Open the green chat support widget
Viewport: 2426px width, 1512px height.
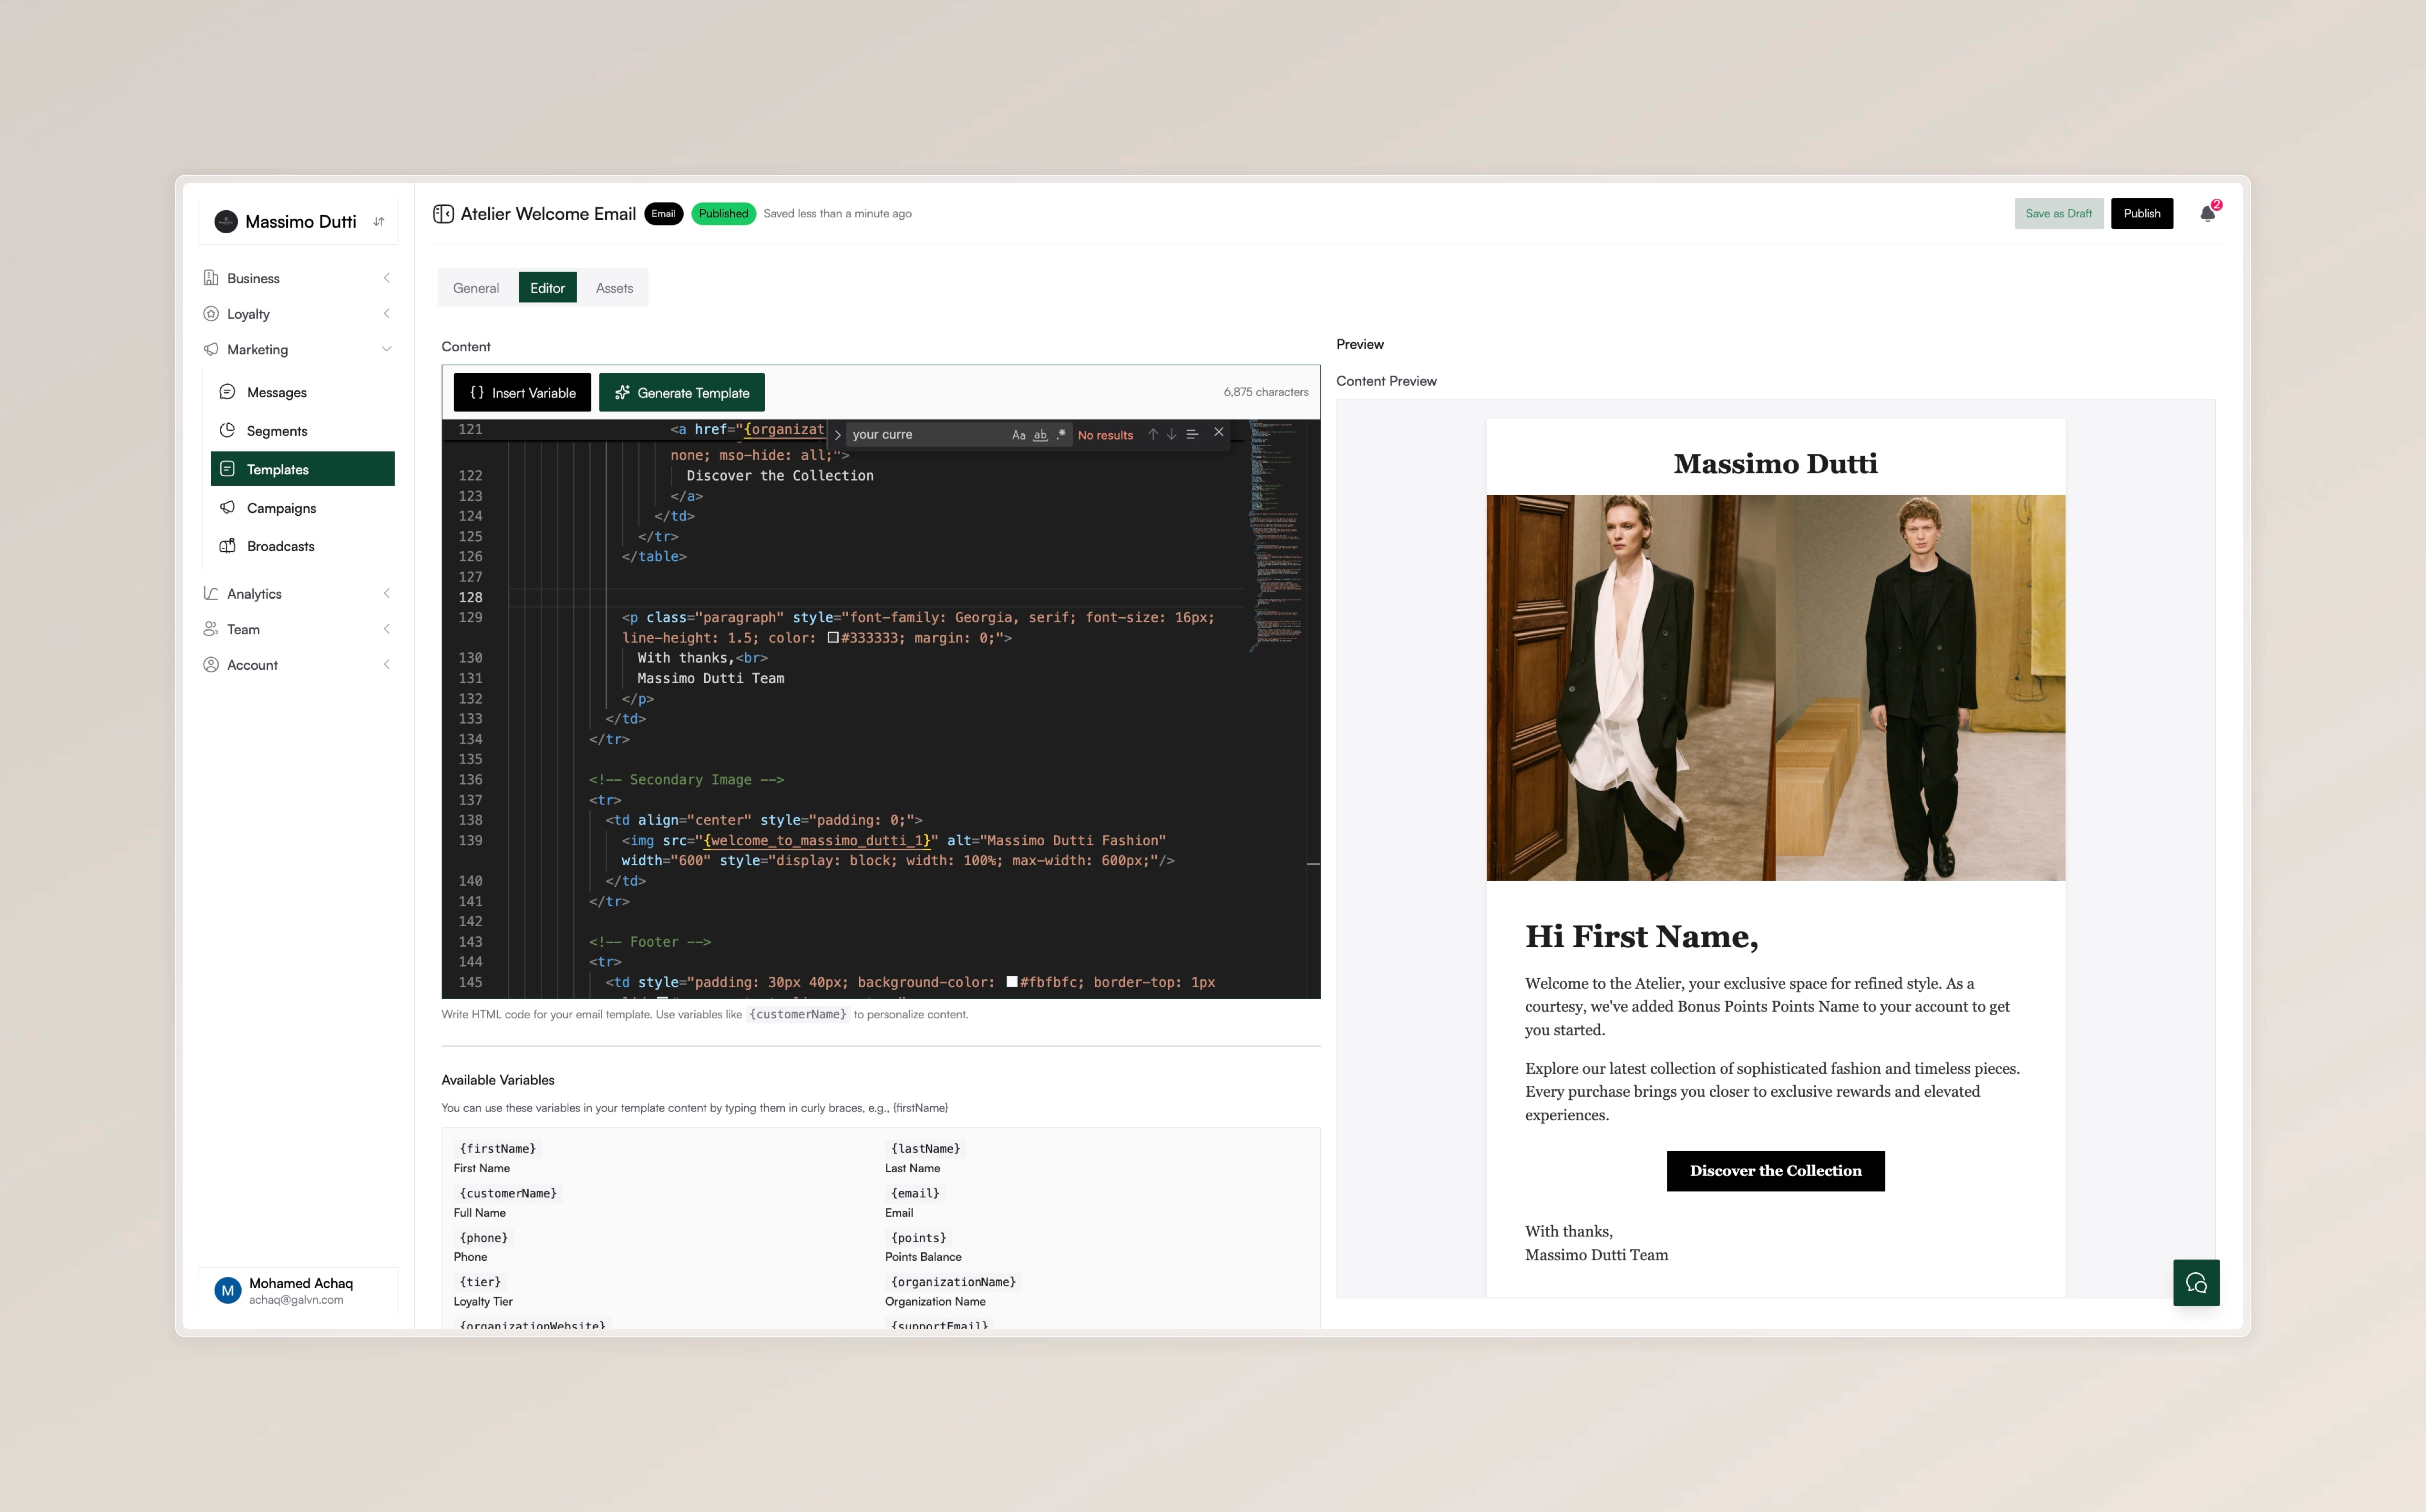pyautogui.click(x=2196, y=1283)
